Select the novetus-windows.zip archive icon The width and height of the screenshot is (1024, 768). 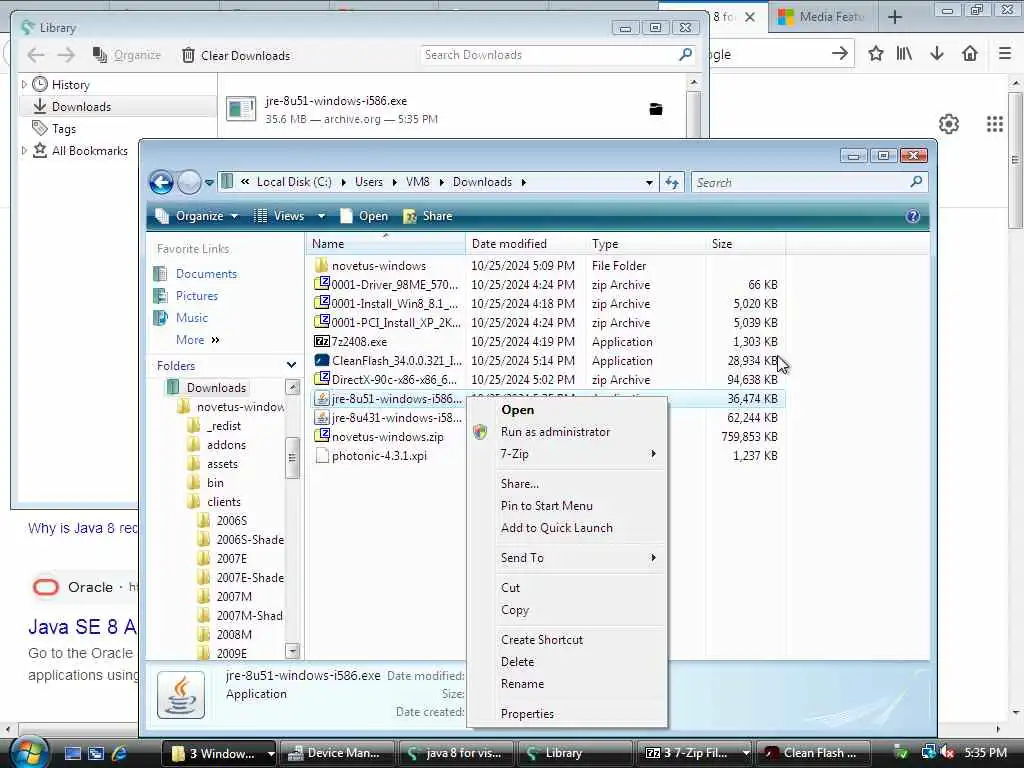pos(321,436)
